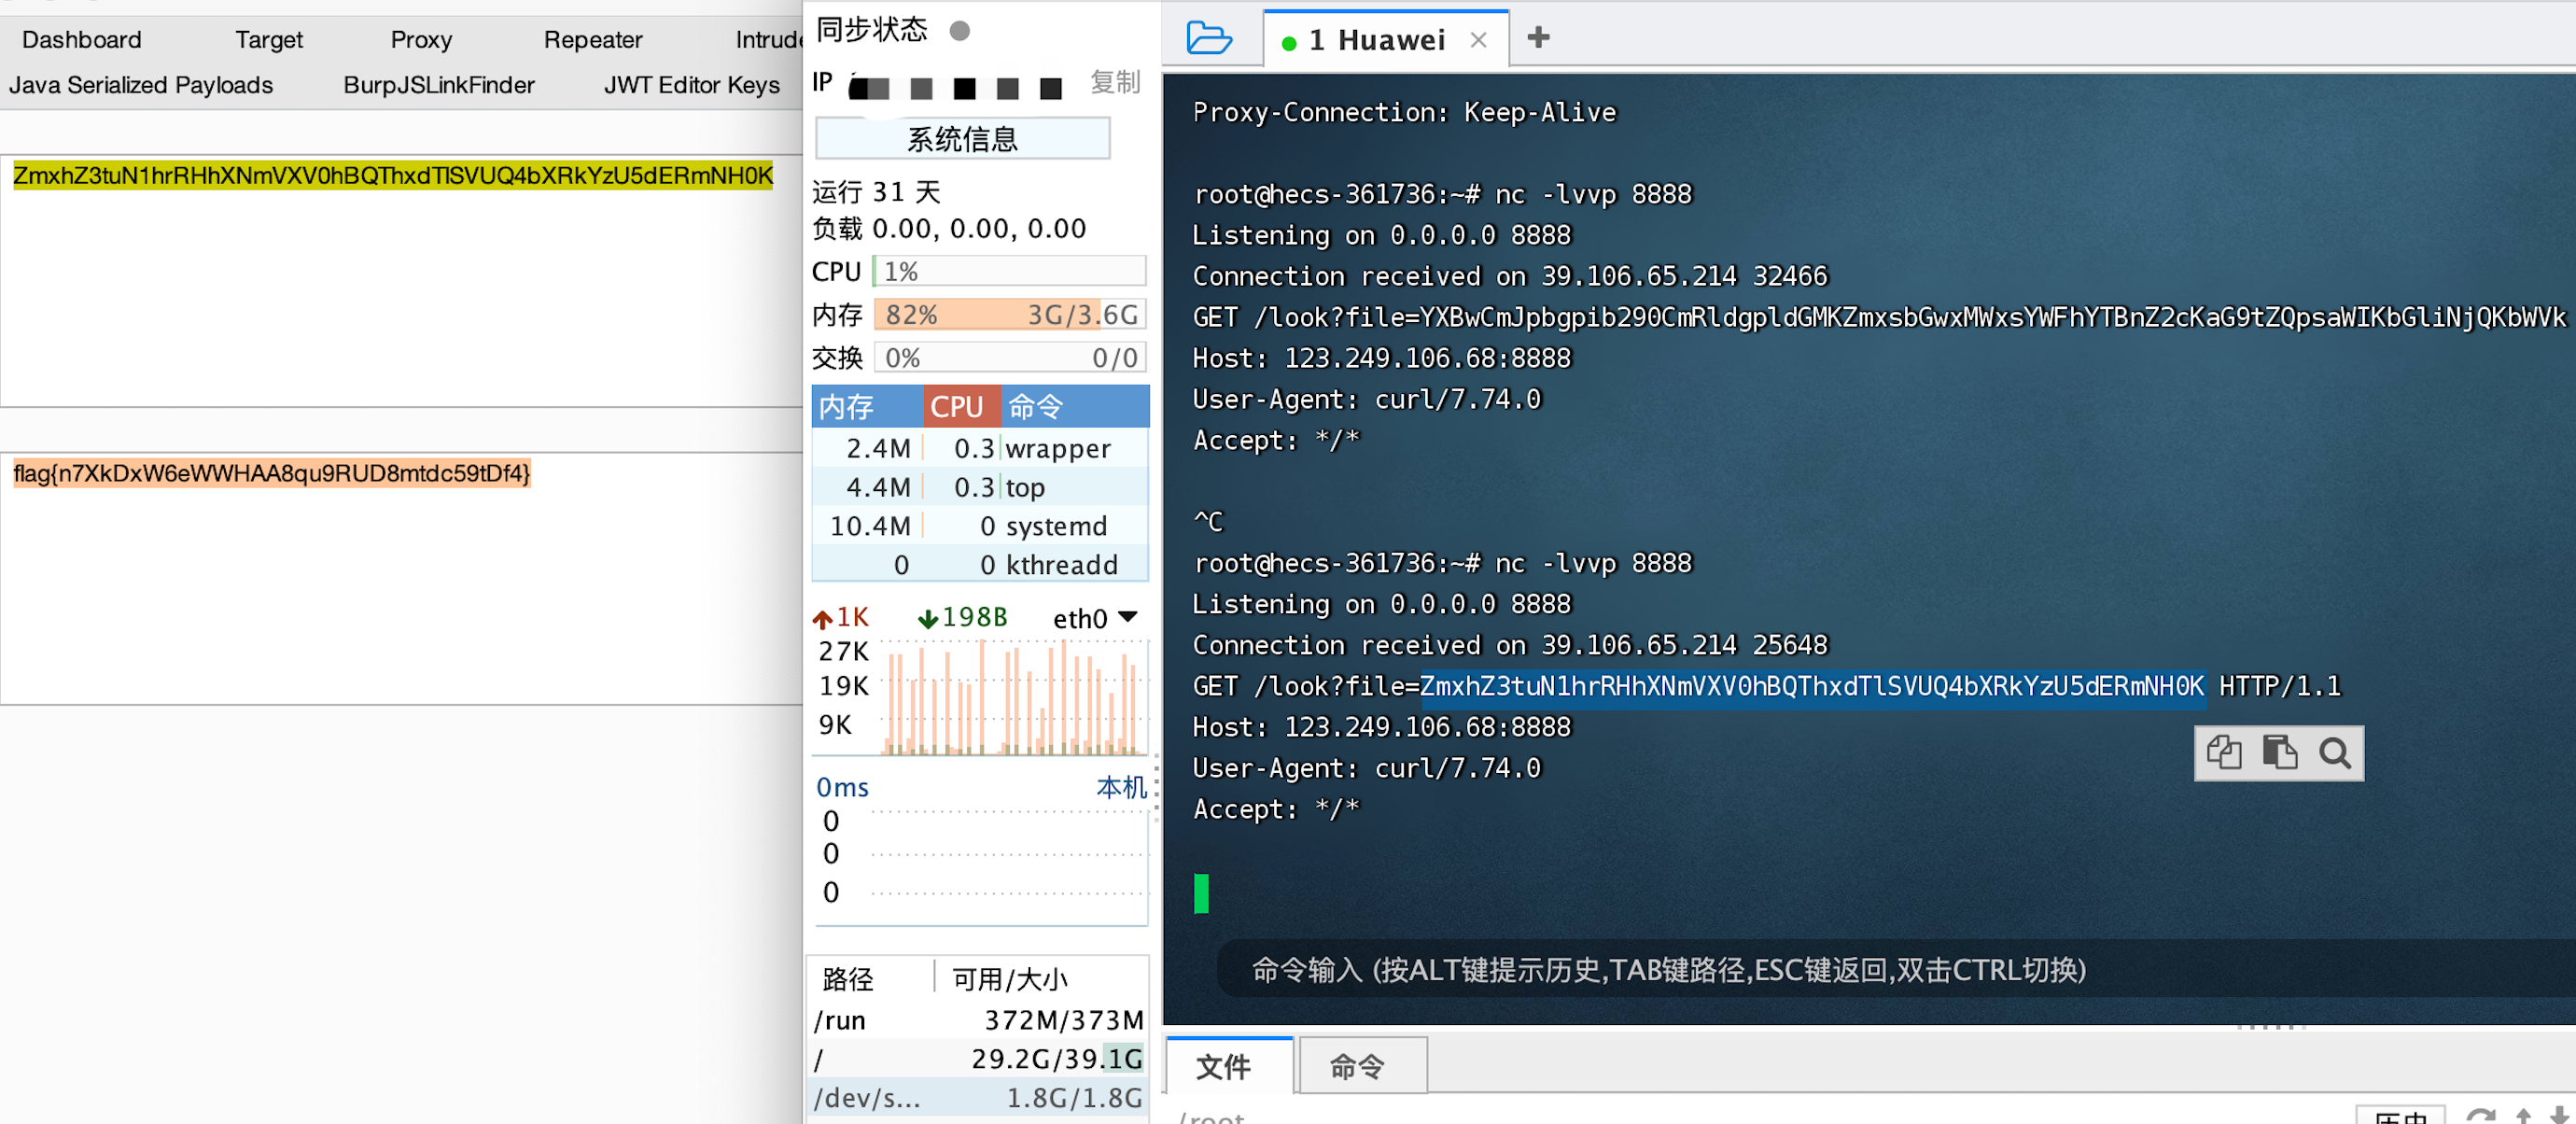Open the Target tab in Burp
The width and height of the screenshot is (2576, 1124).
coord(268,40)
